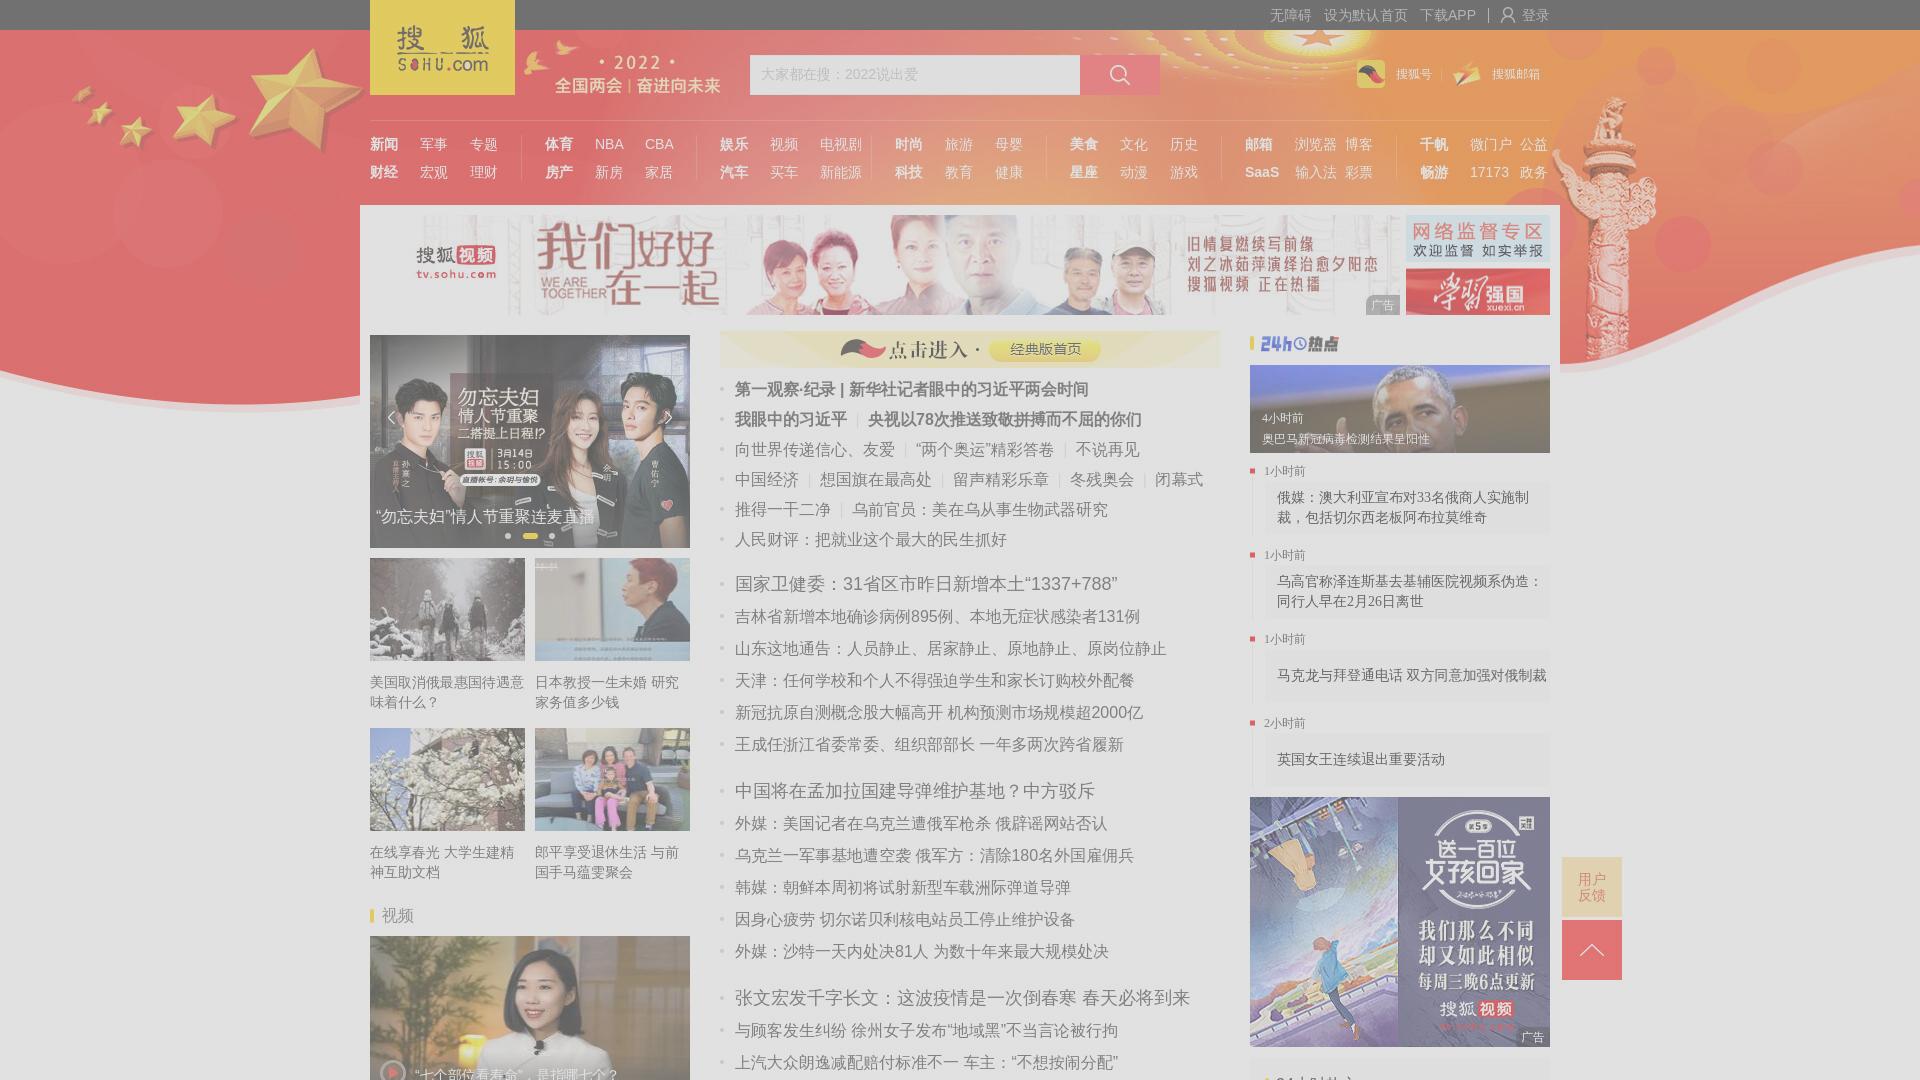Show previous carousel slide arrow
Screen dimensions: 1920x1080
[x=392, y=417]
